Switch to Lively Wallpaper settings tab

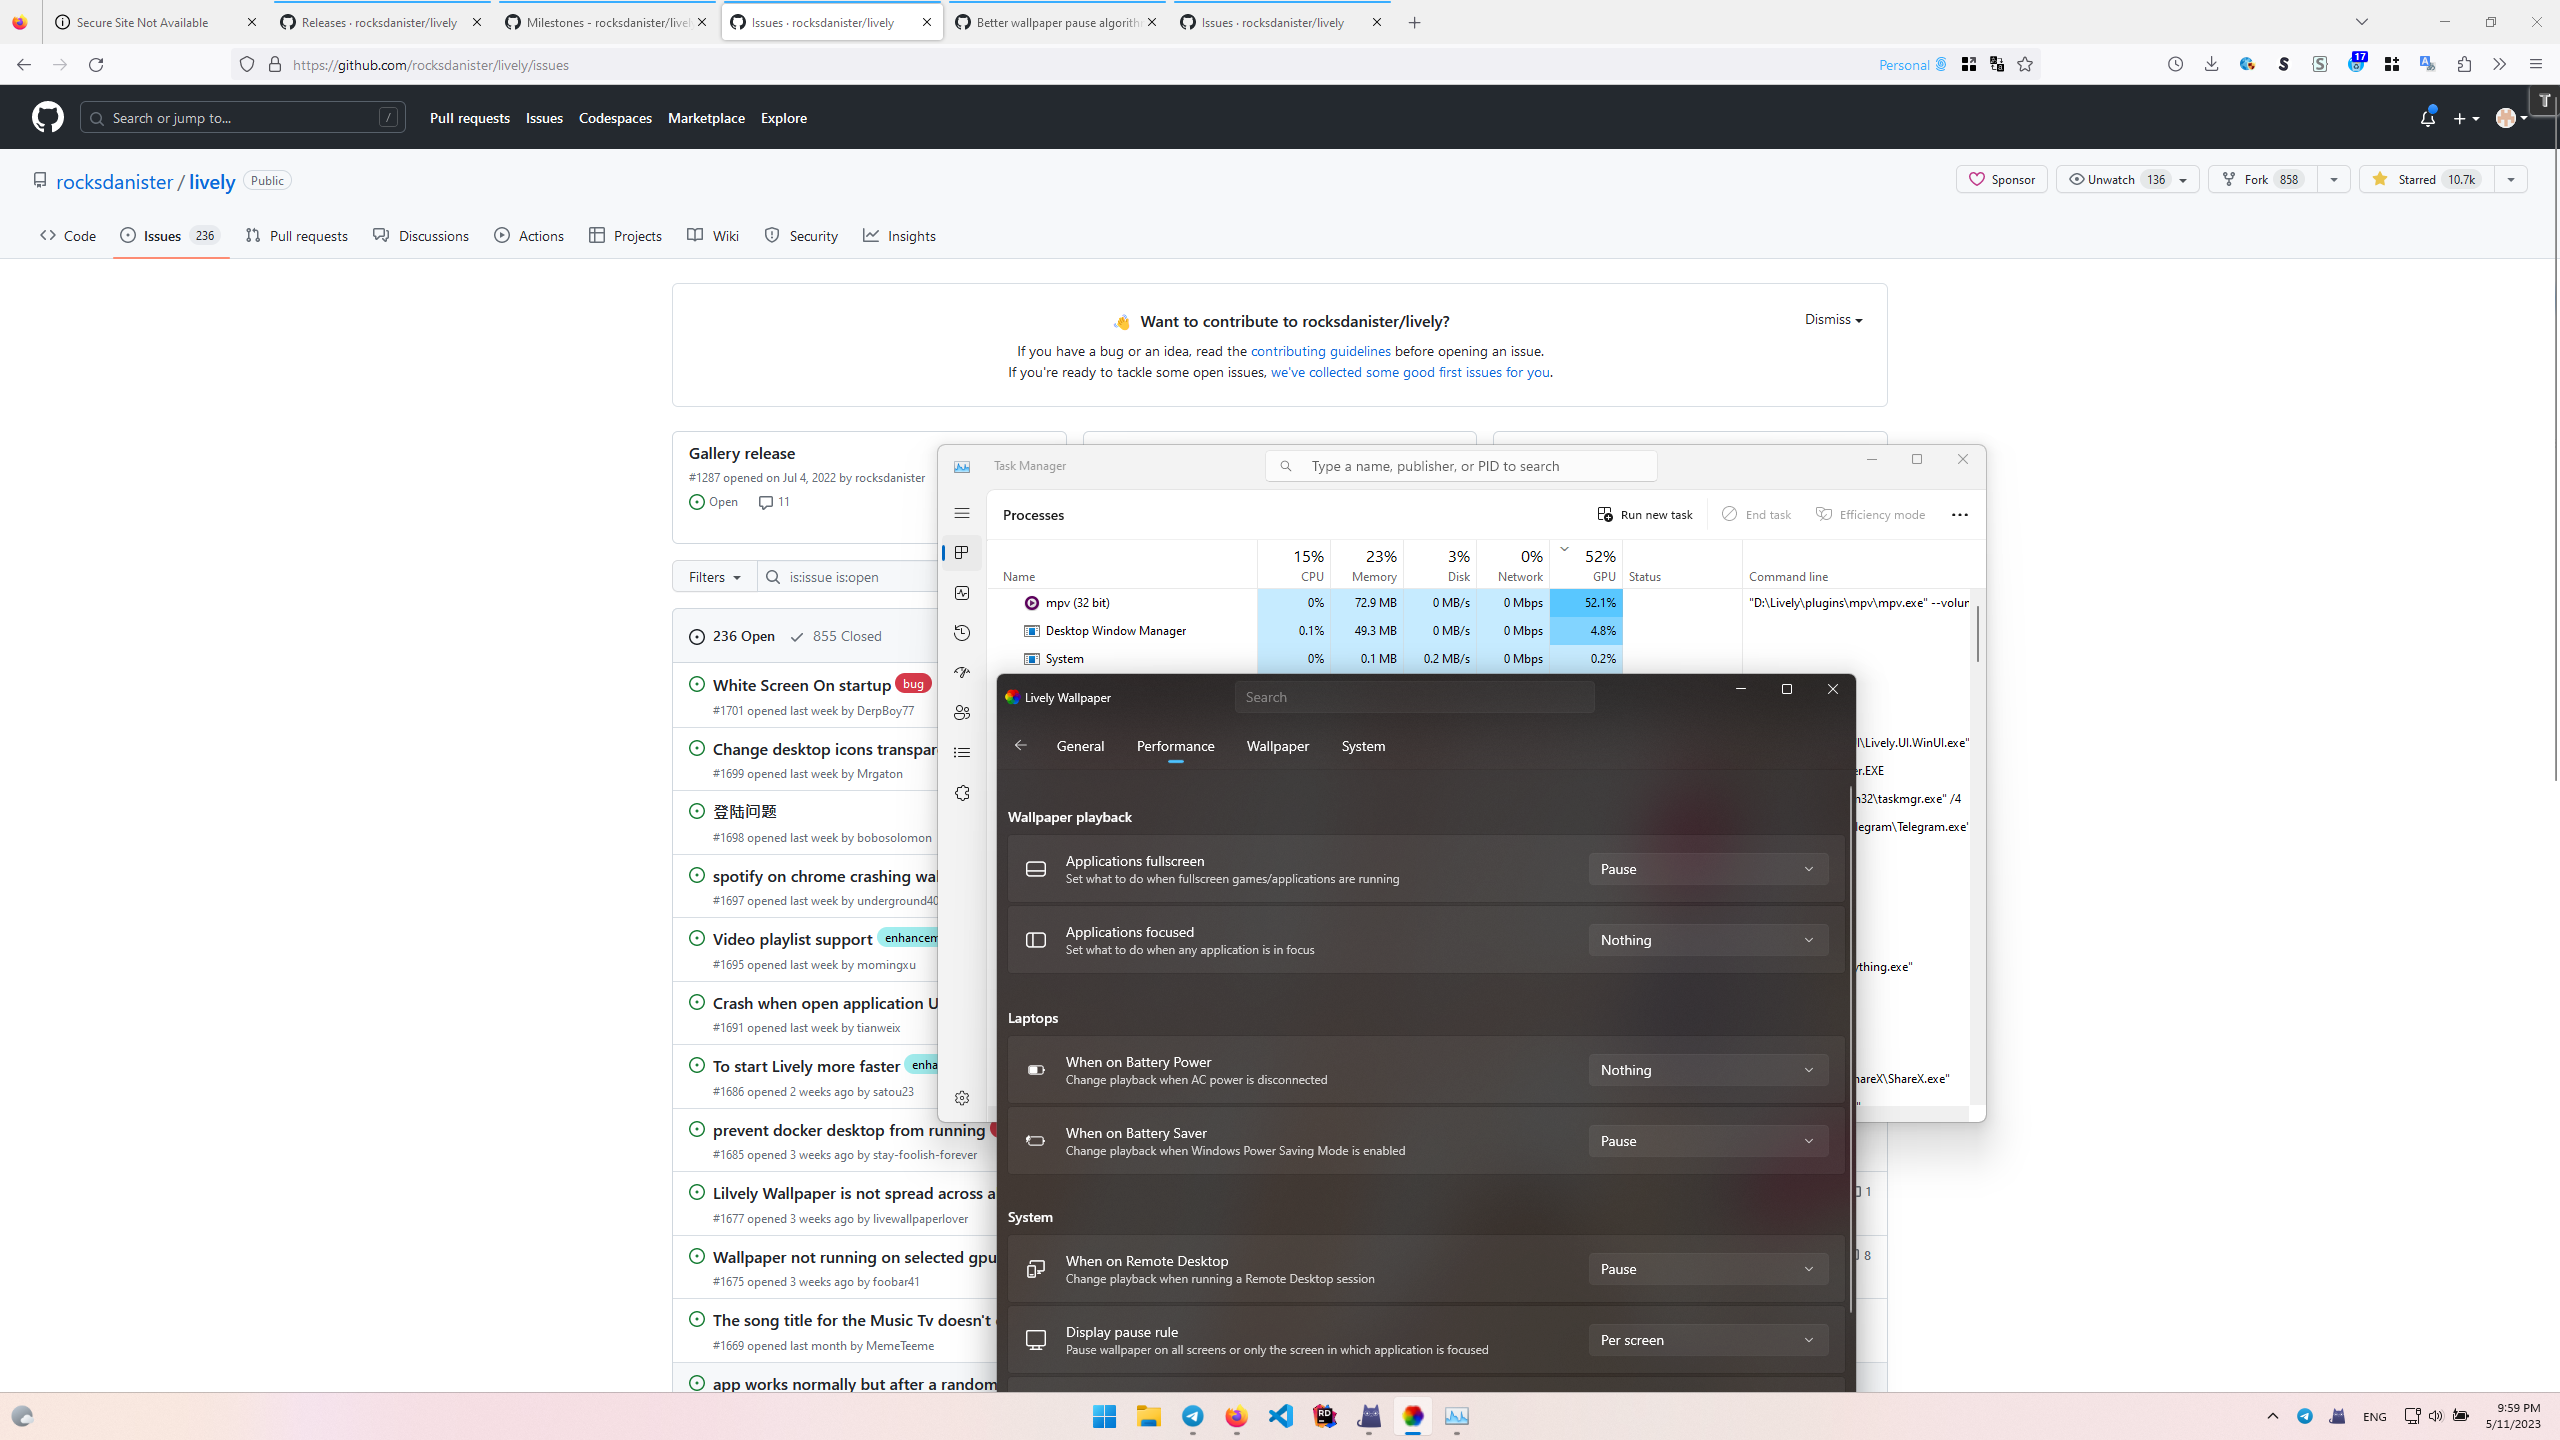point(1277,746)
